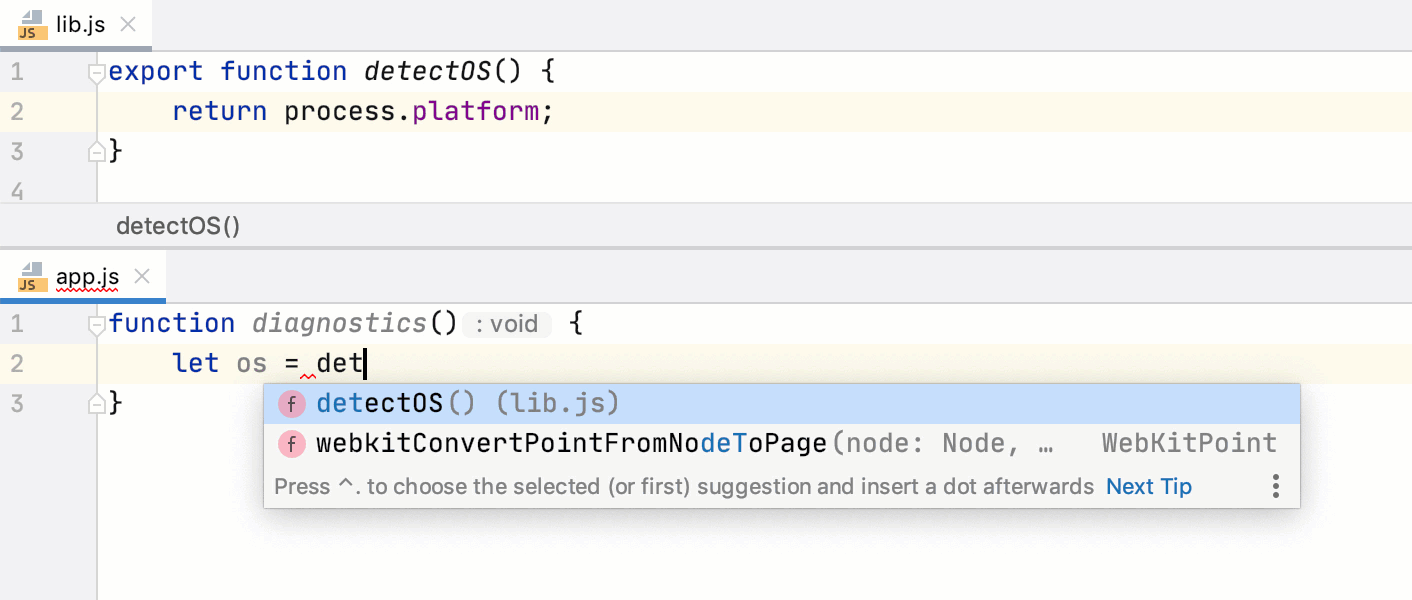Screen dimensions: 1412x600
Task: Switch to the lib.js tab
Action: click(x=80, y=25)
